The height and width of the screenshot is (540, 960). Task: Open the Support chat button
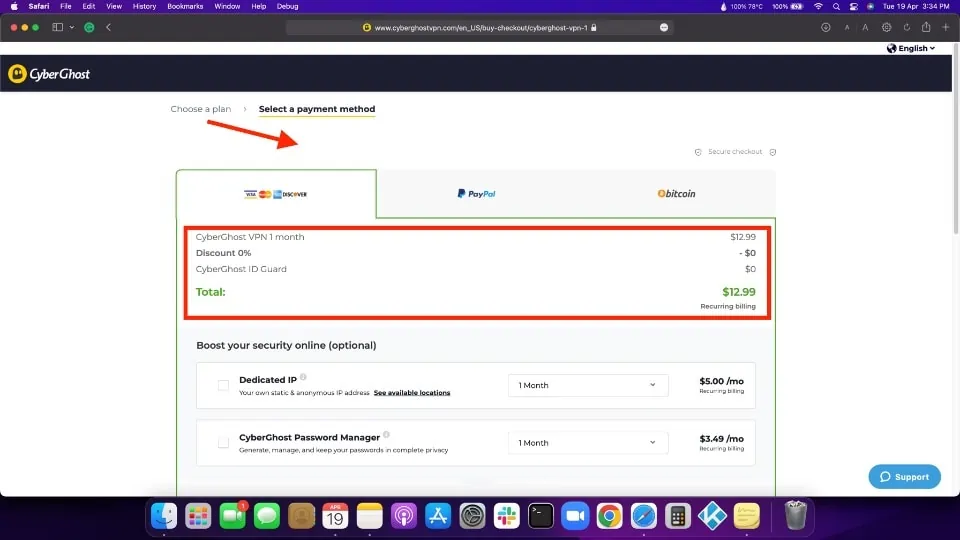click(904, 476)
